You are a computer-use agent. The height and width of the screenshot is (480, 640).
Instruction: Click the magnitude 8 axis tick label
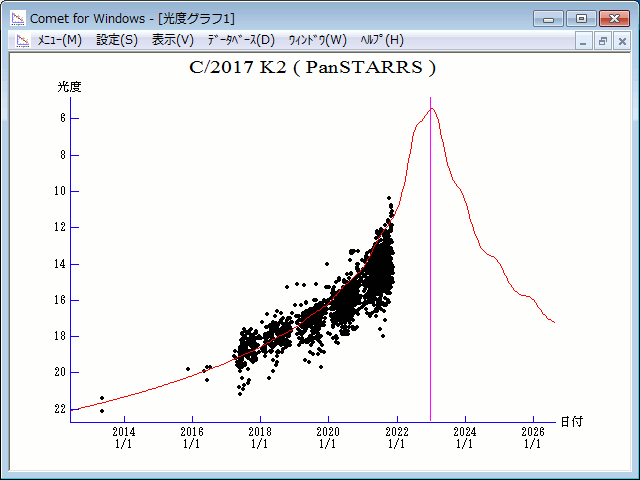point(63,155)
